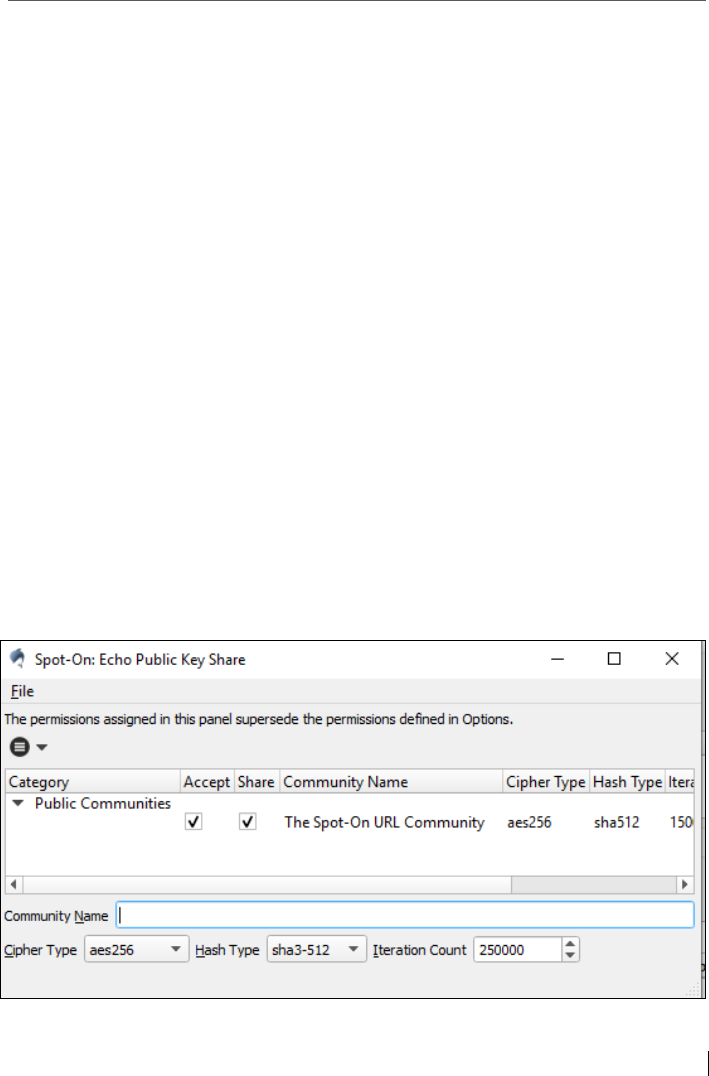Viewport: 709px width, 1076px height.
Task: Uncheck Share for The Spot-On URL Community
Action: click(x=248, y=821)
